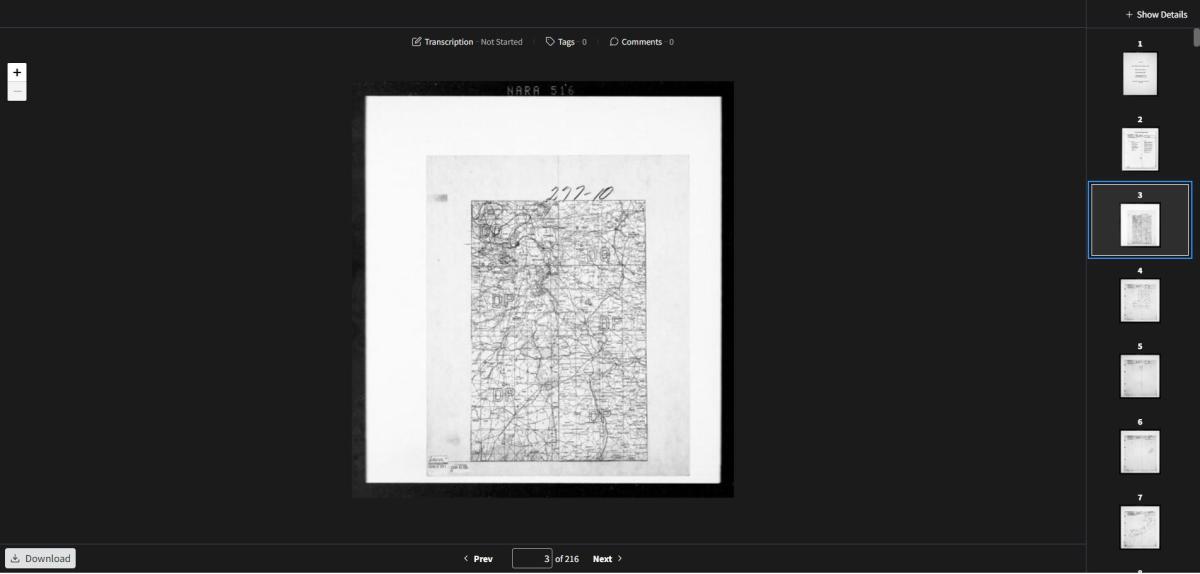Advance to next page with Next

pyautogui.click(x=607, y=559)
